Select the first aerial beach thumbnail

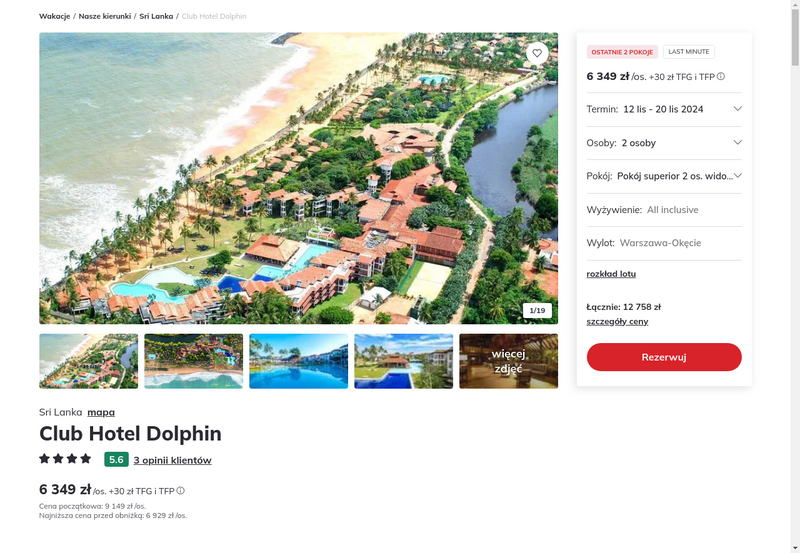[x=89, y=361]
